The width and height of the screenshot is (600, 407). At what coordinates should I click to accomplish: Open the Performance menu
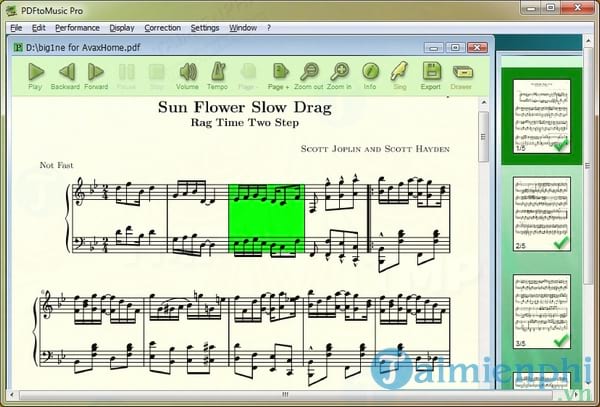(x=77, y=28)
